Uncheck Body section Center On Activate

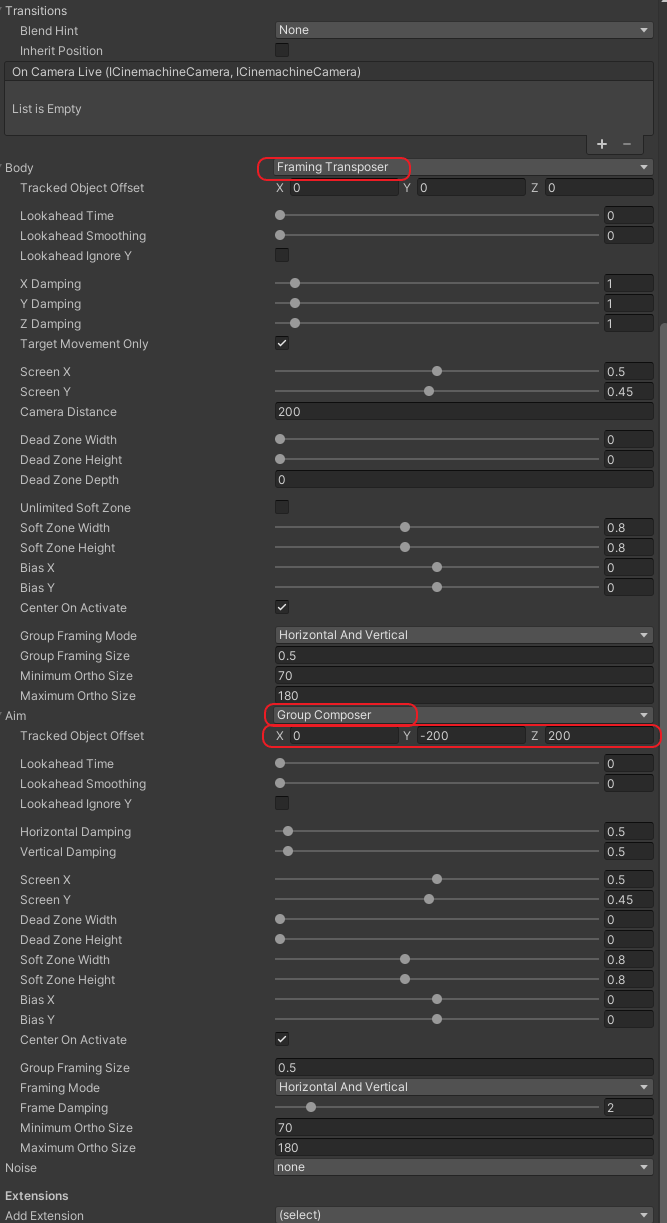(x=282, y=607)
